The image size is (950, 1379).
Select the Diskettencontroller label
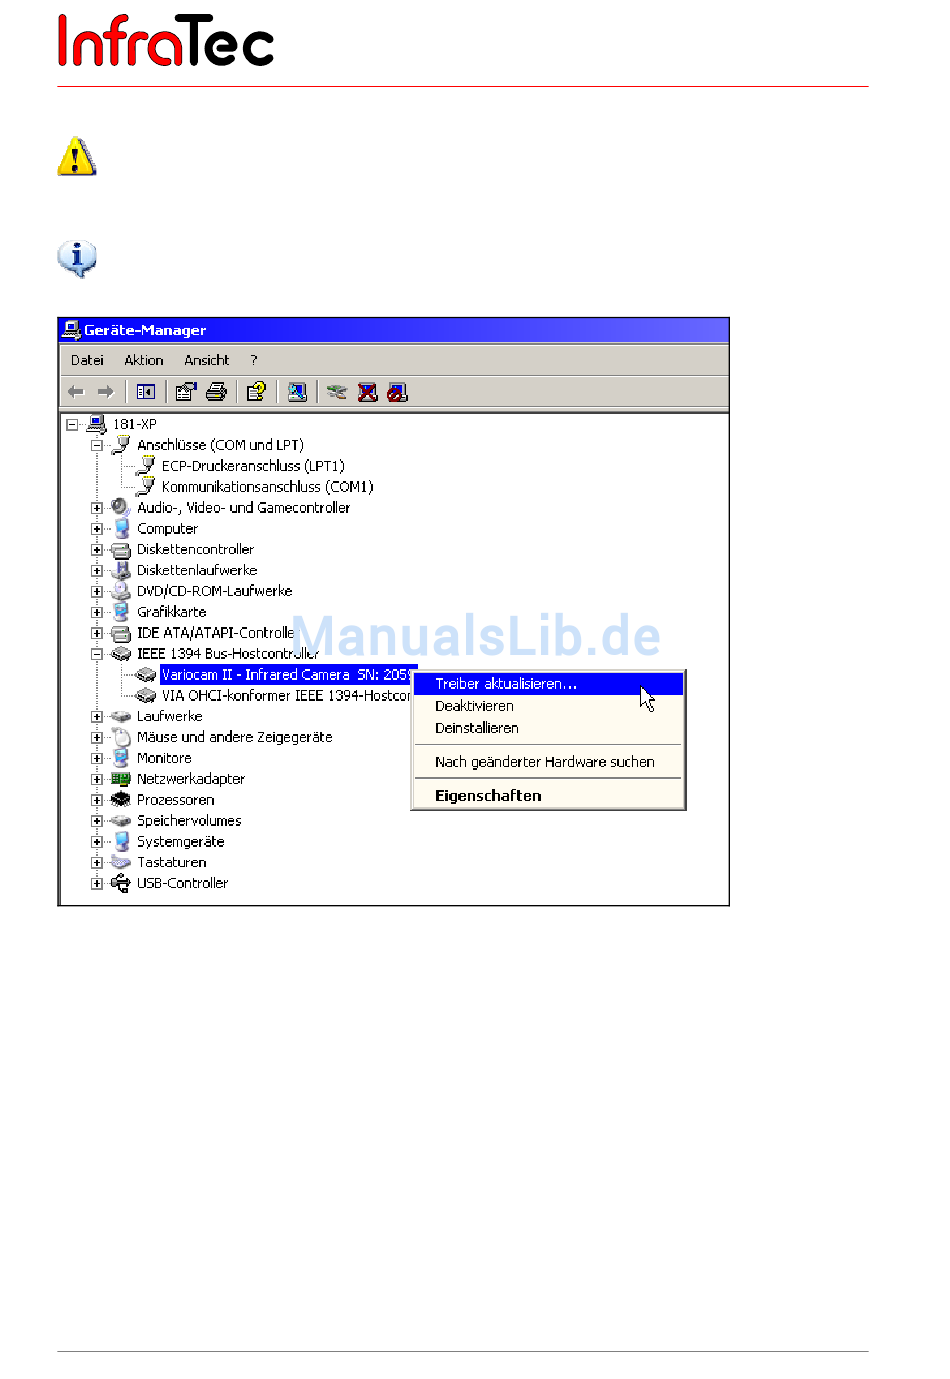click(195, 550)
